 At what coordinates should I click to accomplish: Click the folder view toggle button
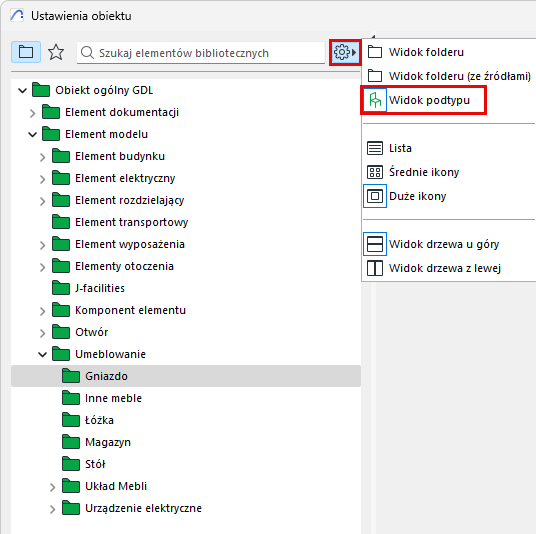(26, 52)
